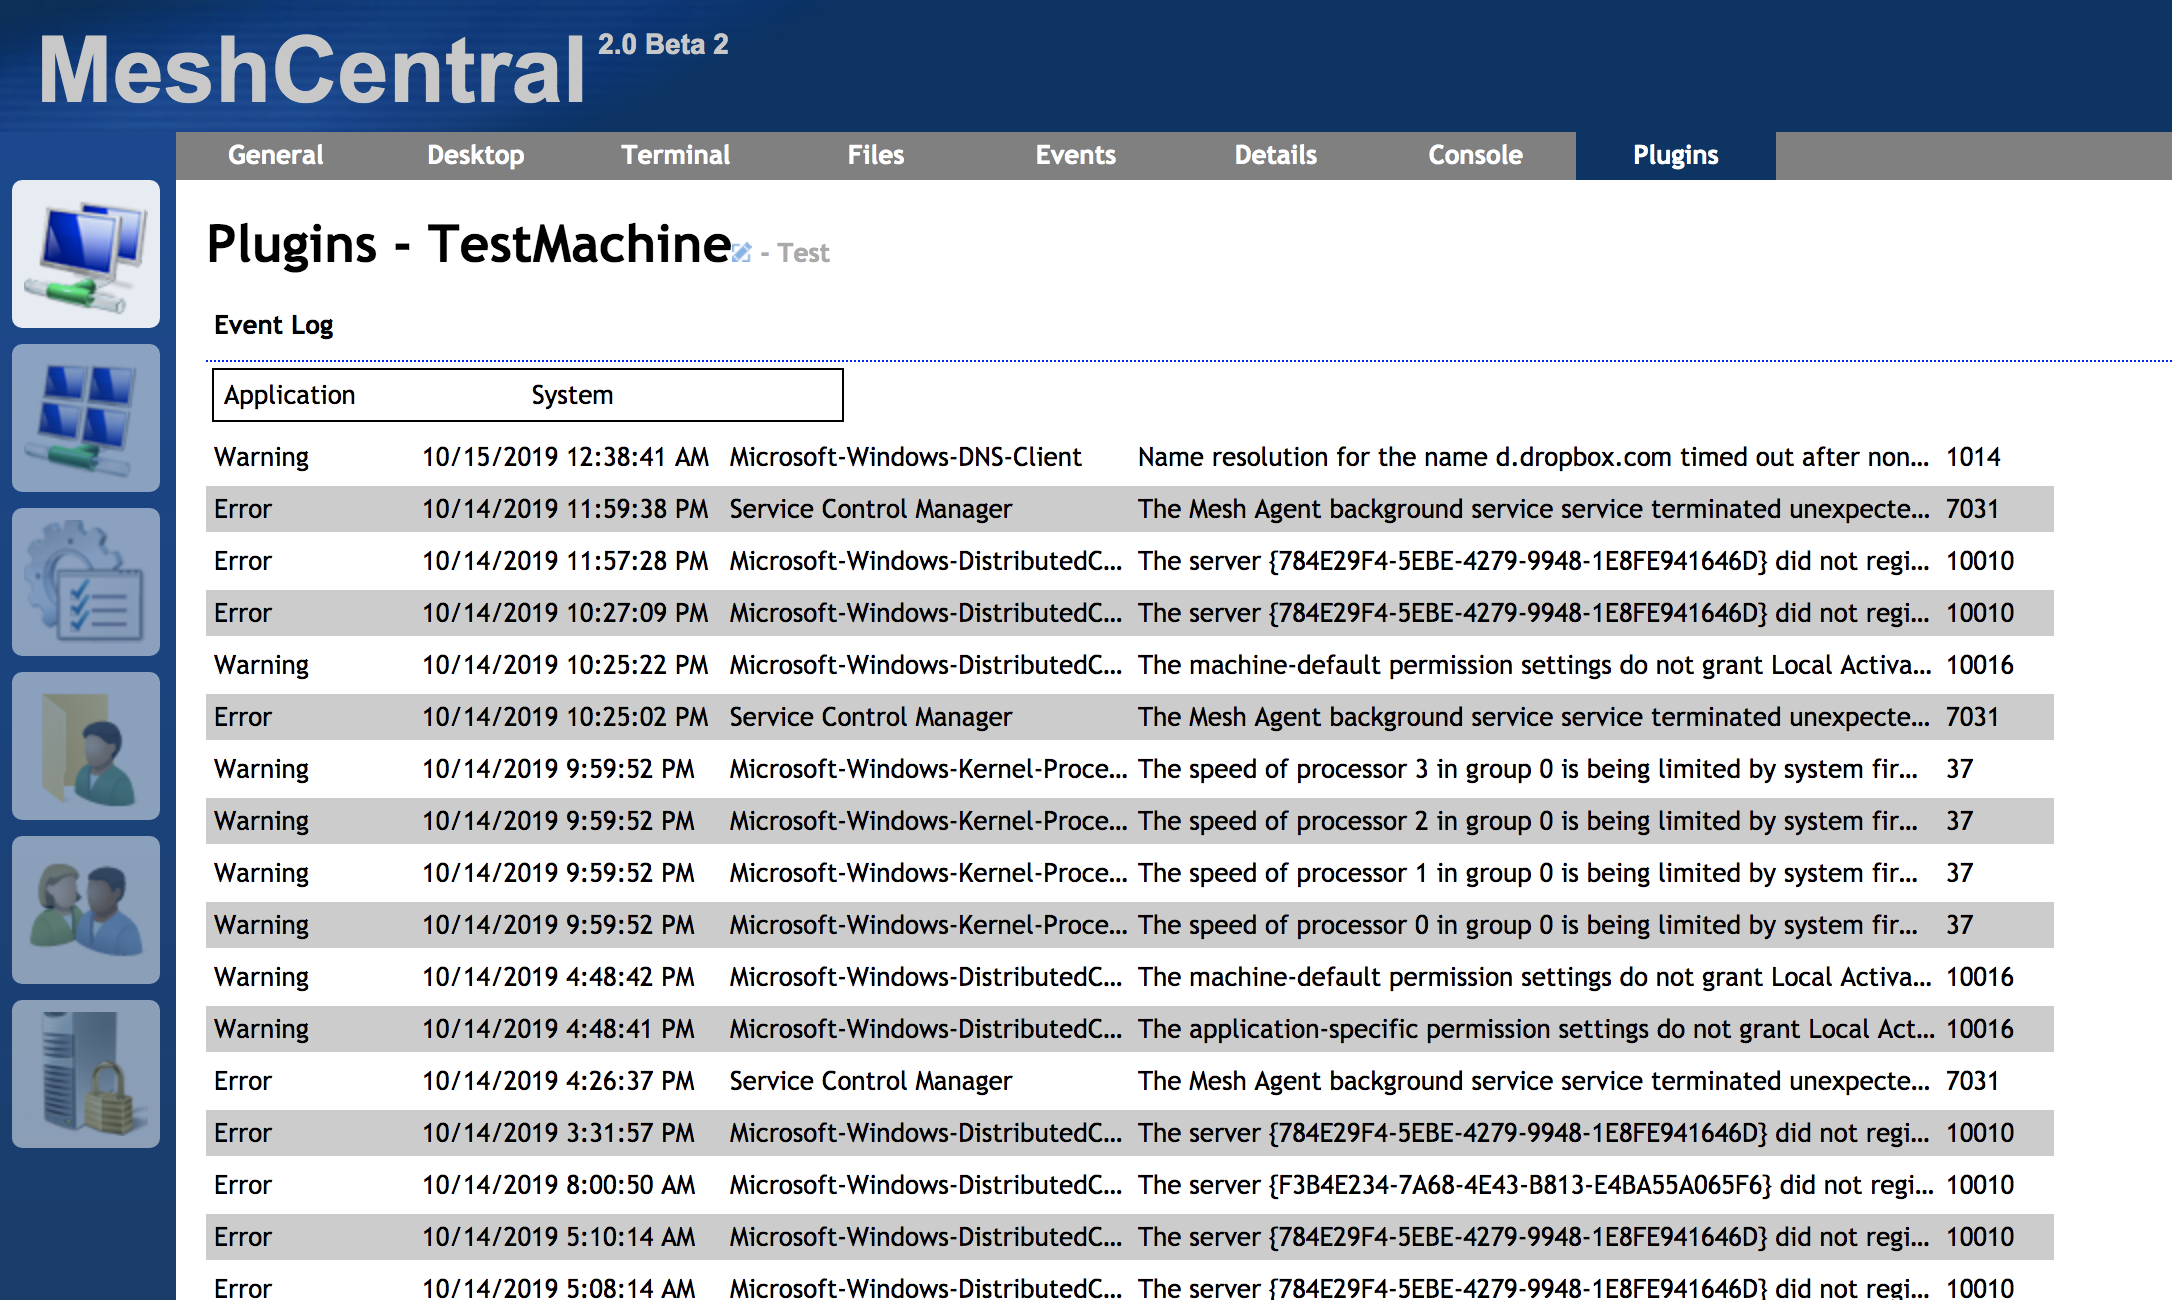Click the processor 0 speed limited warning

(1130, 925)
